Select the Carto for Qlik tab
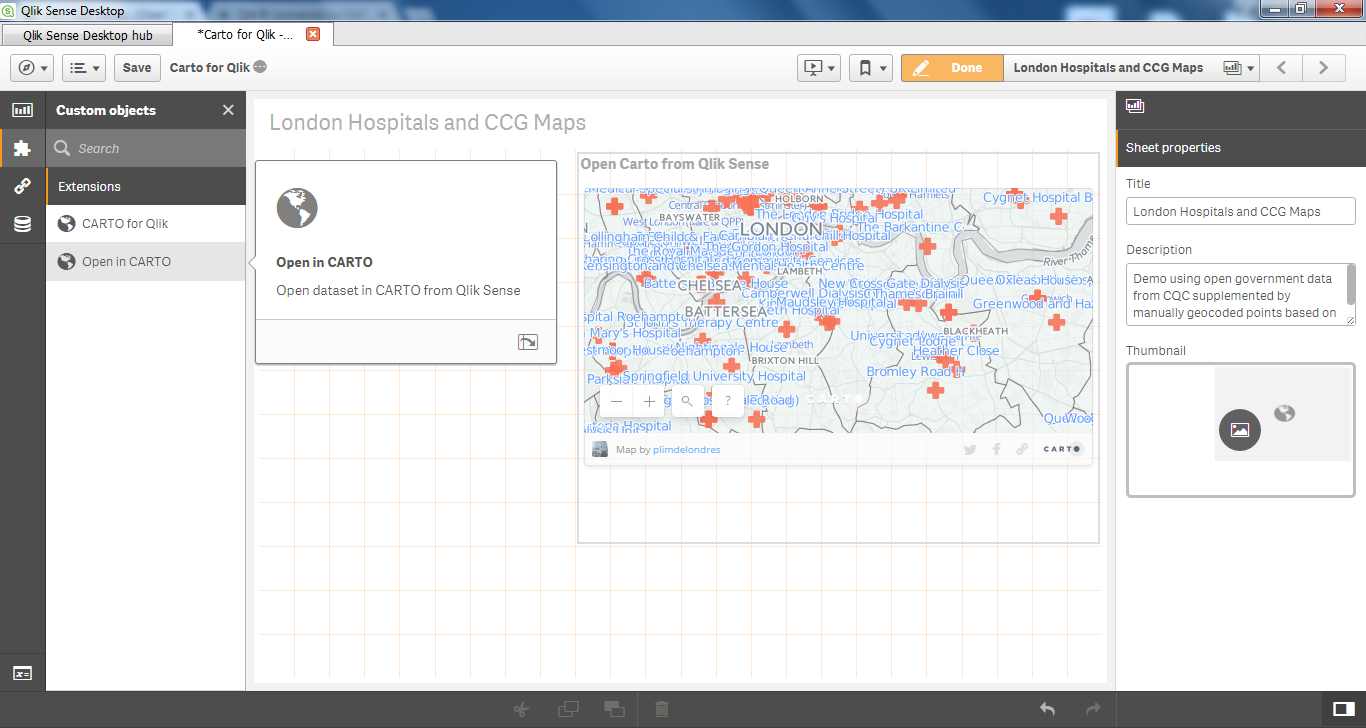The height and width of the screenshot is (728, 1366). click(246, 34)
